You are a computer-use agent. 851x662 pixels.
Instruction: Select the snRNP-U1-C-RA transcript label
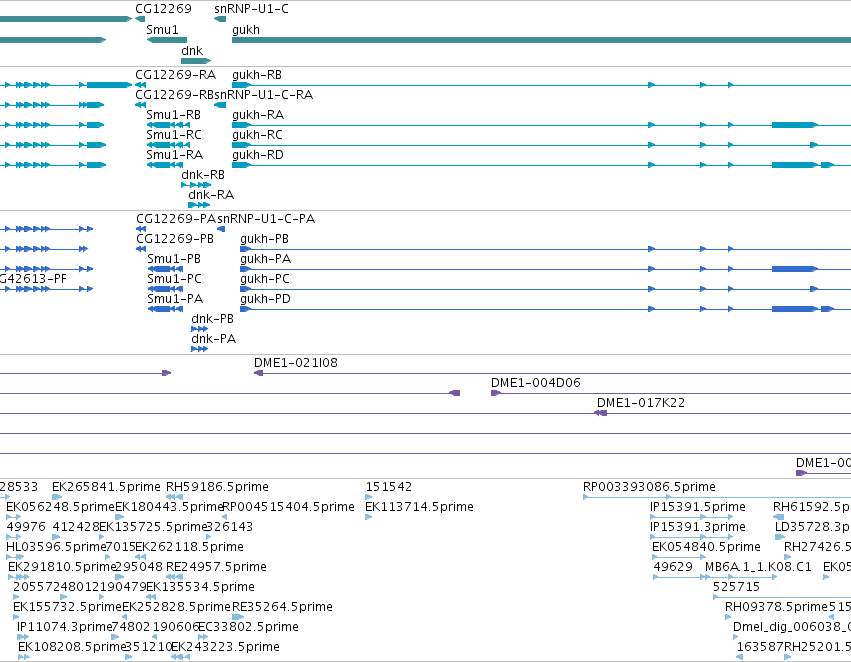click(264, 94)
